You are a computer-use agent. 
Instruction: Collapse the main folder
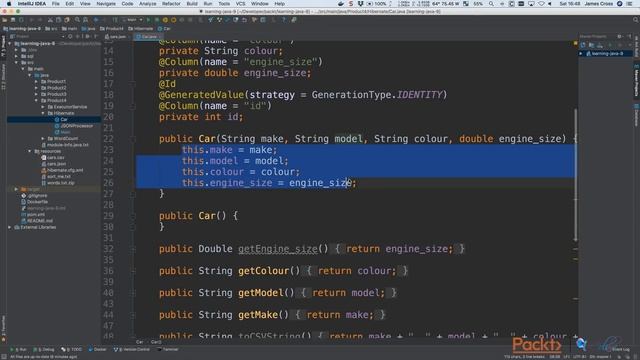click(23, 69)
